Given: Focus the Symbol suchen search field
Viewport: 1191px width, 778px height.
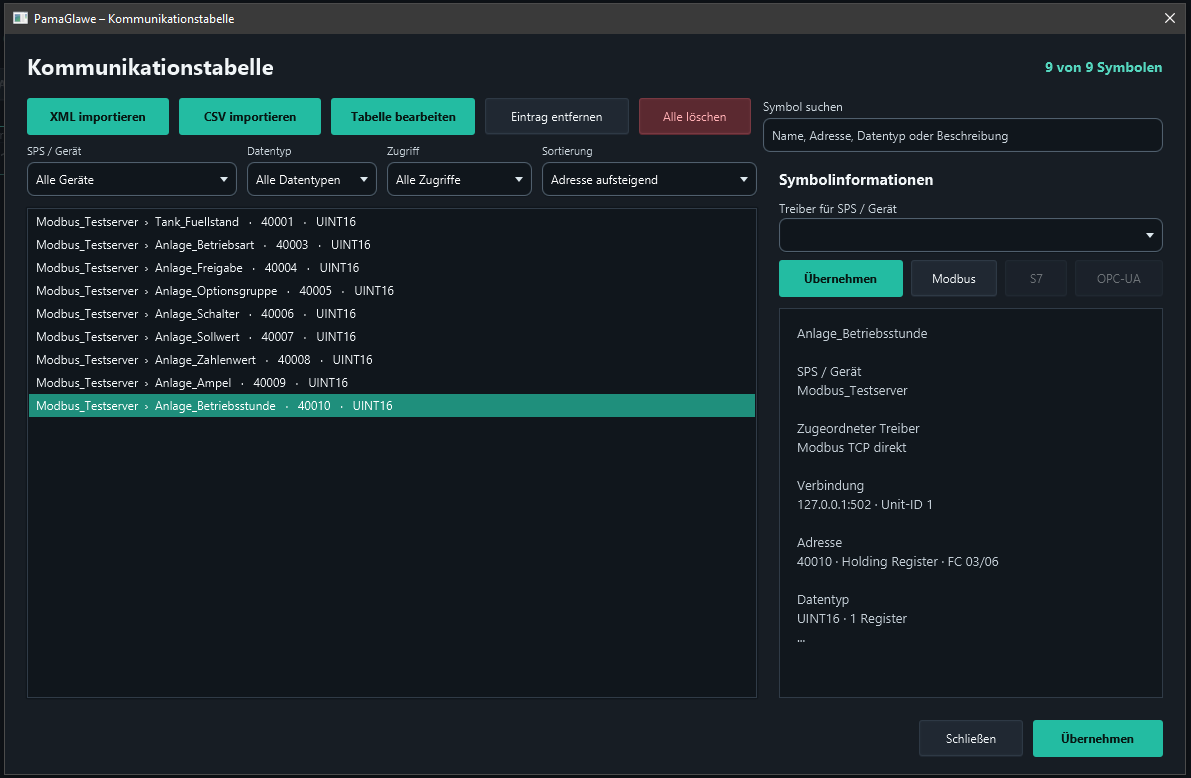Looking at the screenshot, I should [962, 135].
